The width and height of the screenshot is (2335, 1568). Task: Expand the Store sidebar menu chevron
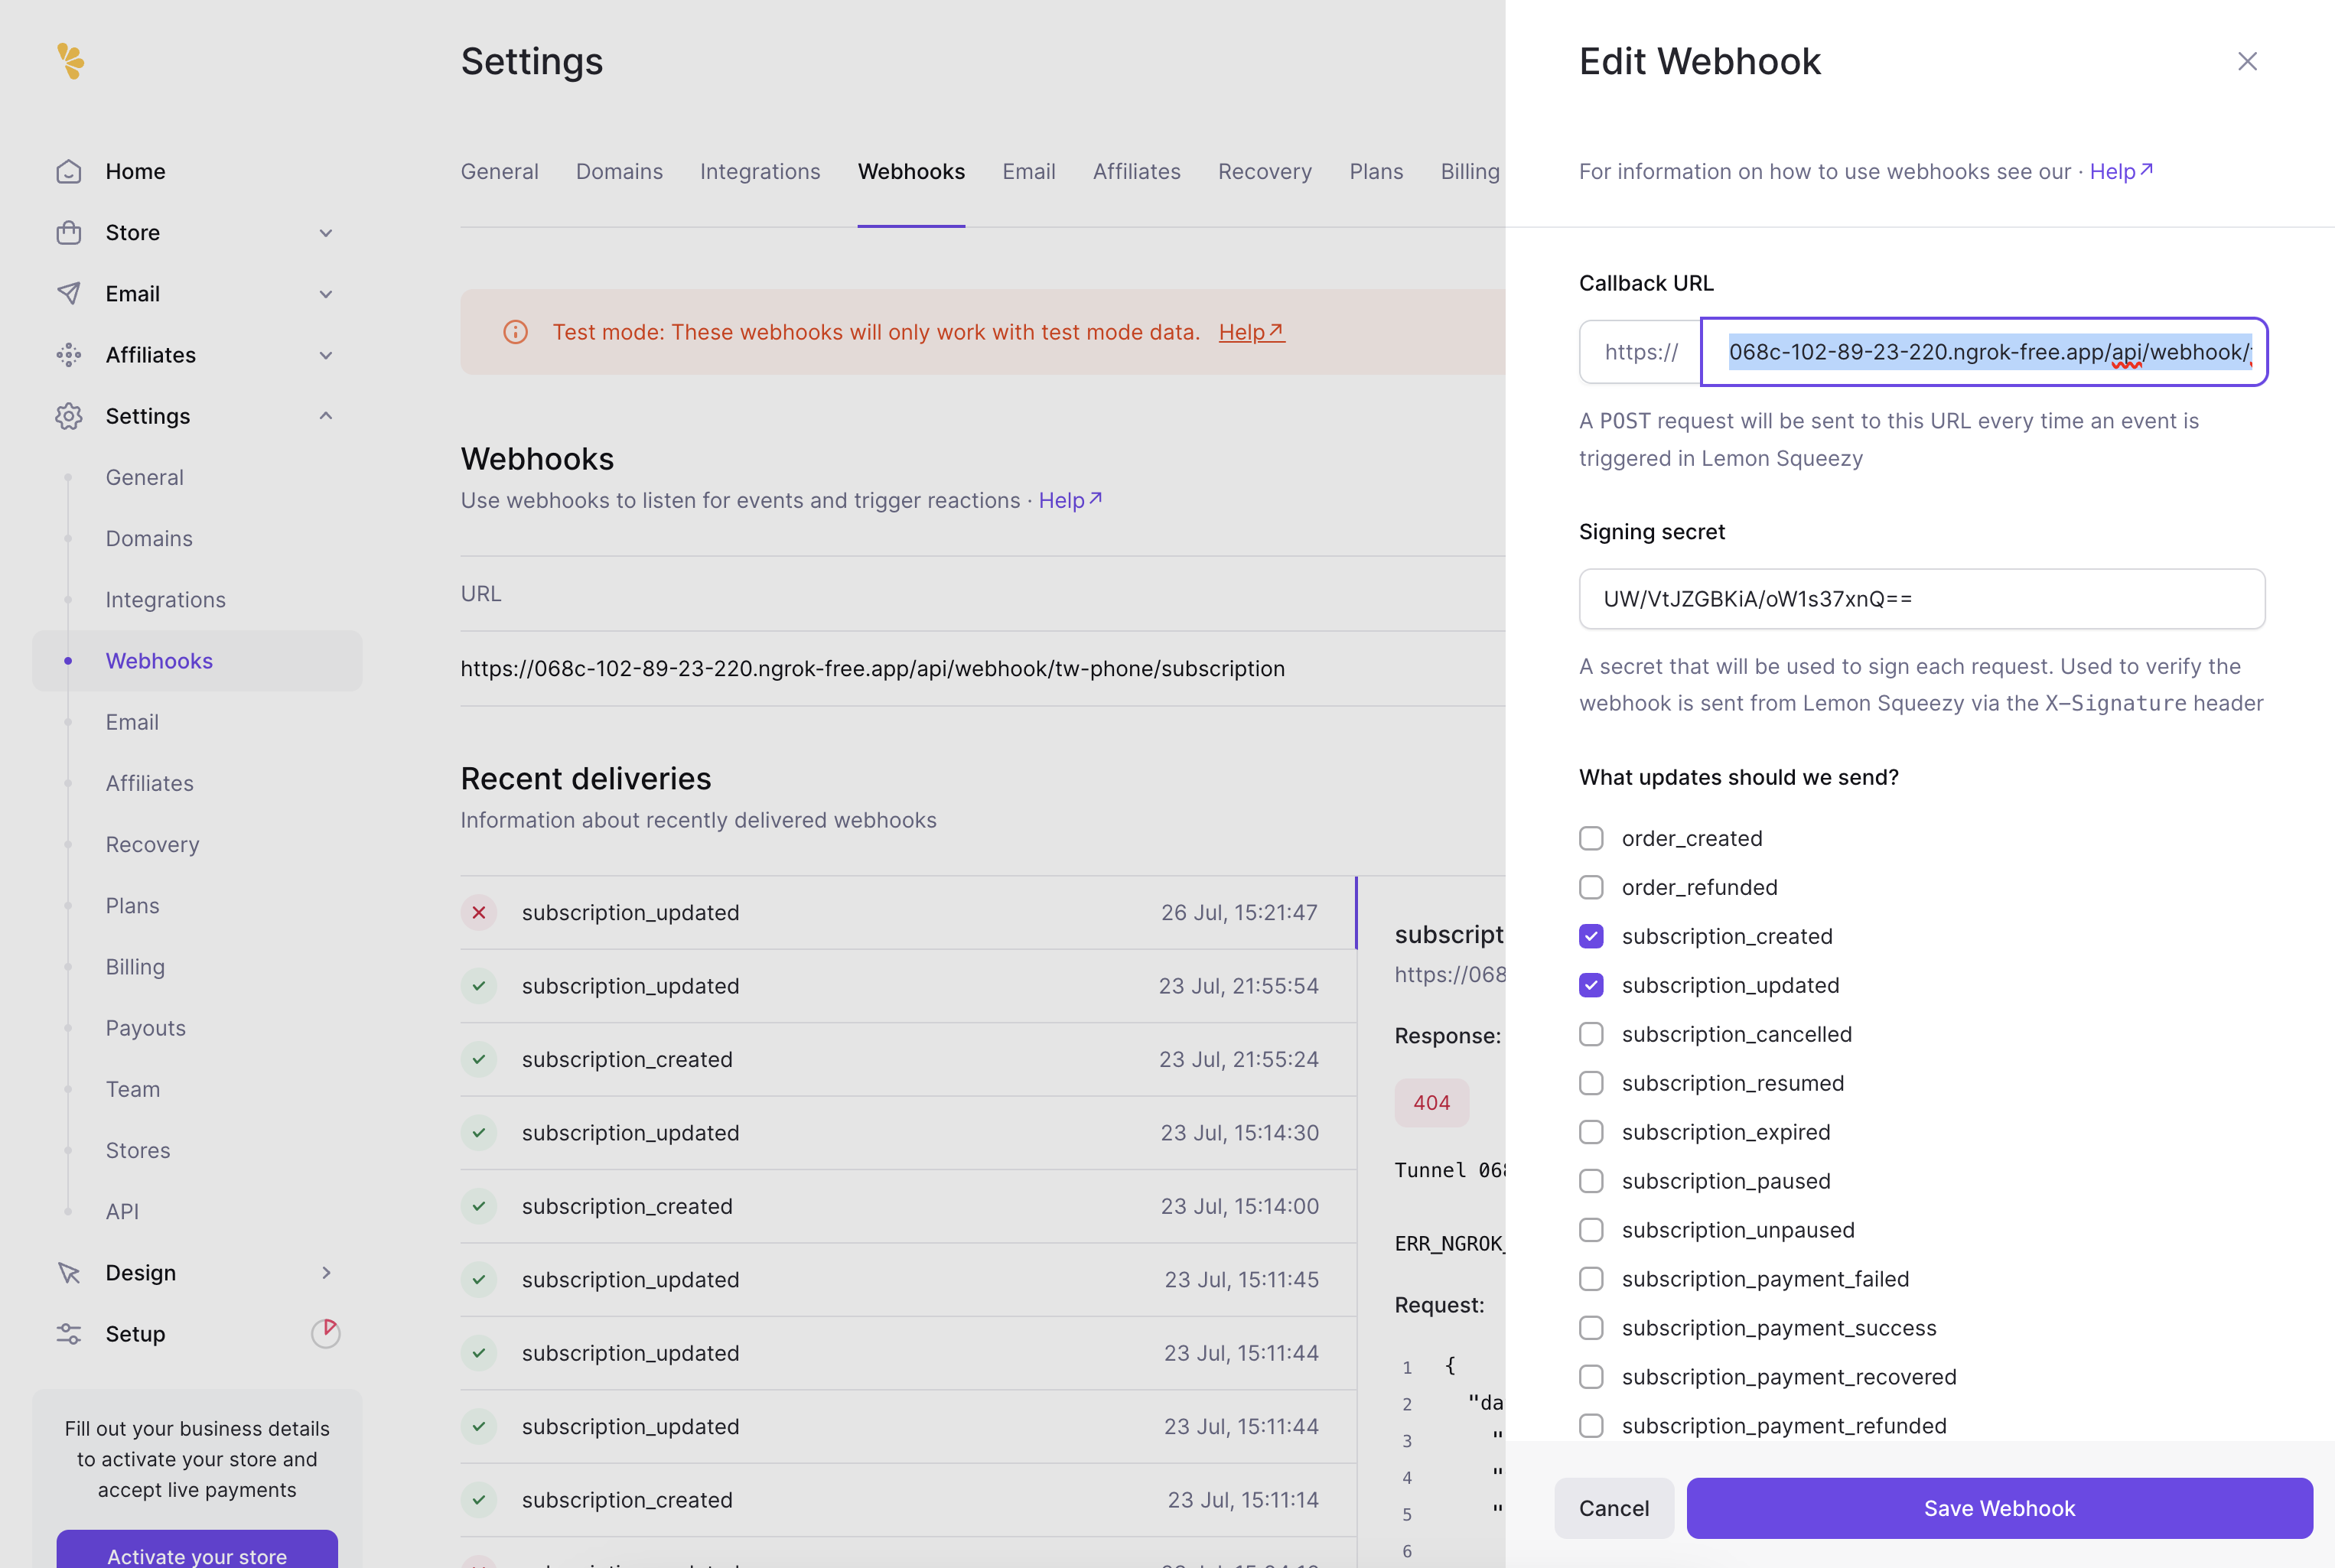point(326,233)
